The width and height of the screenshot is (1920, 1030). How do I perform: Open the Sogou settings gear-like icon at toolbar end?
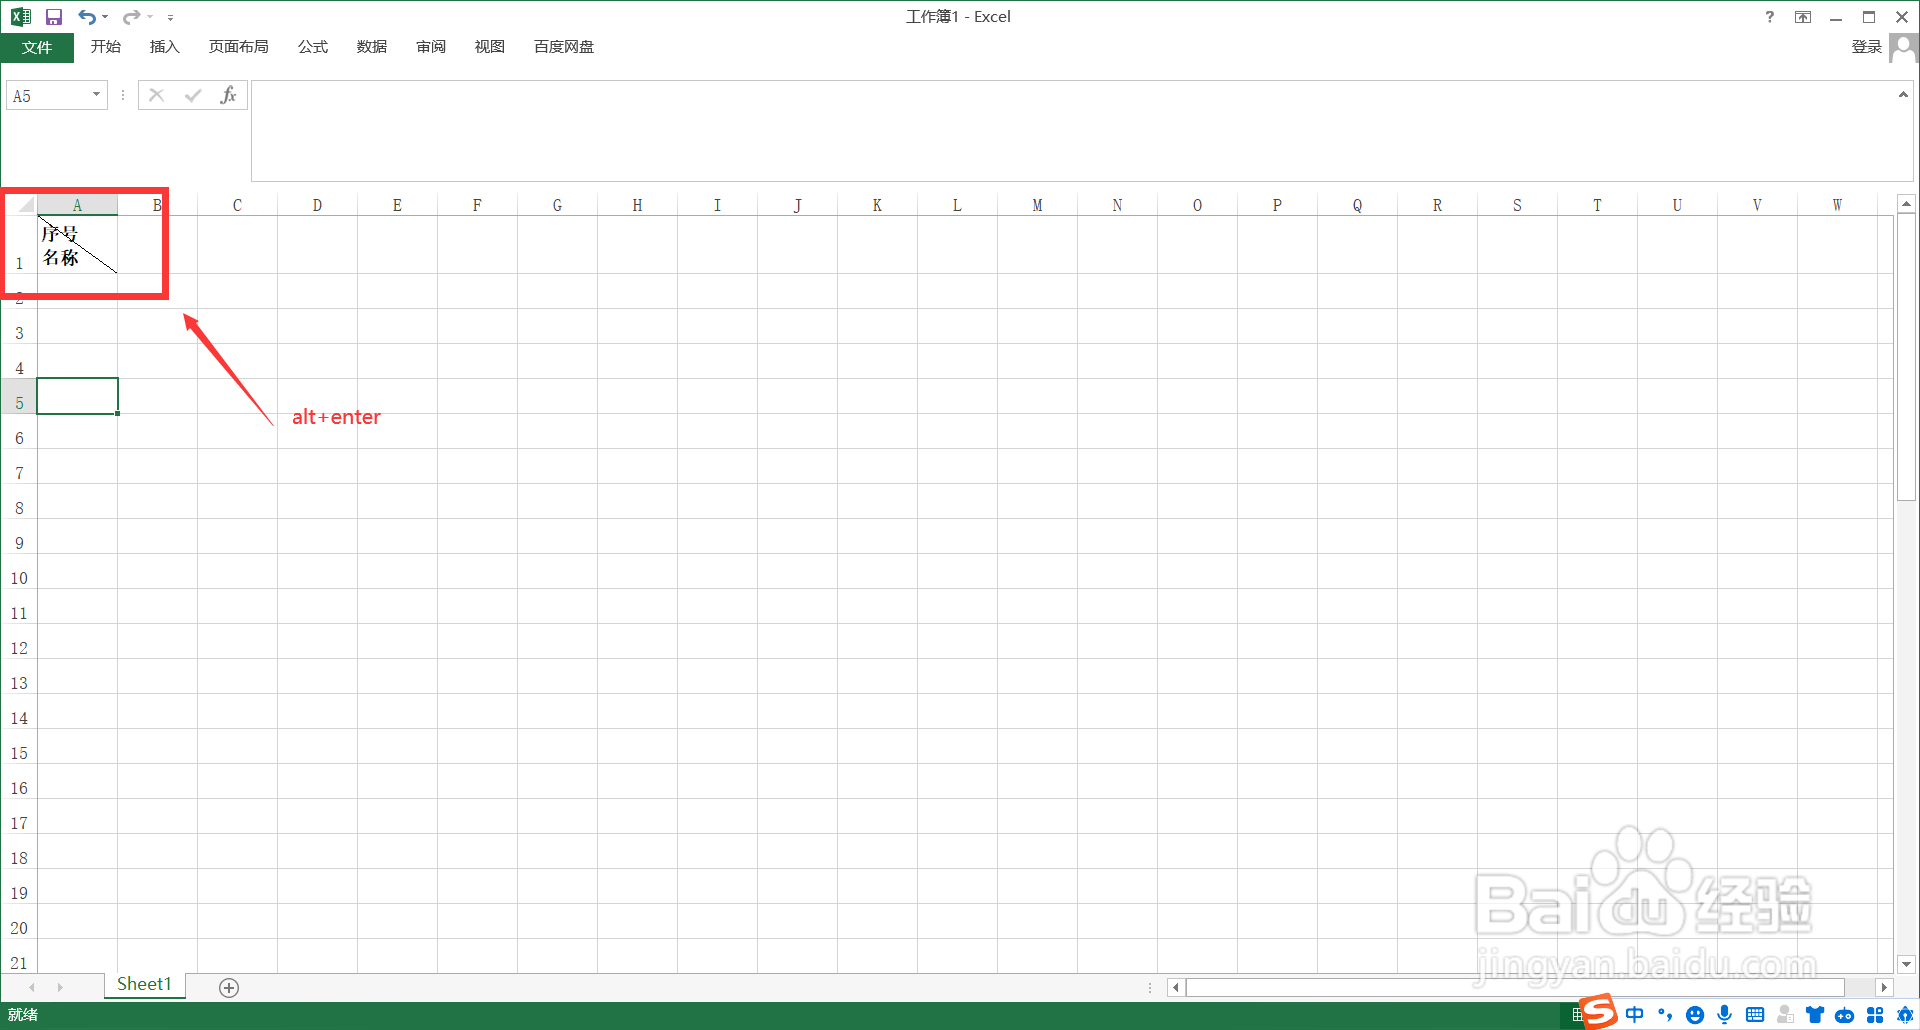(x=1905, y=1015)
